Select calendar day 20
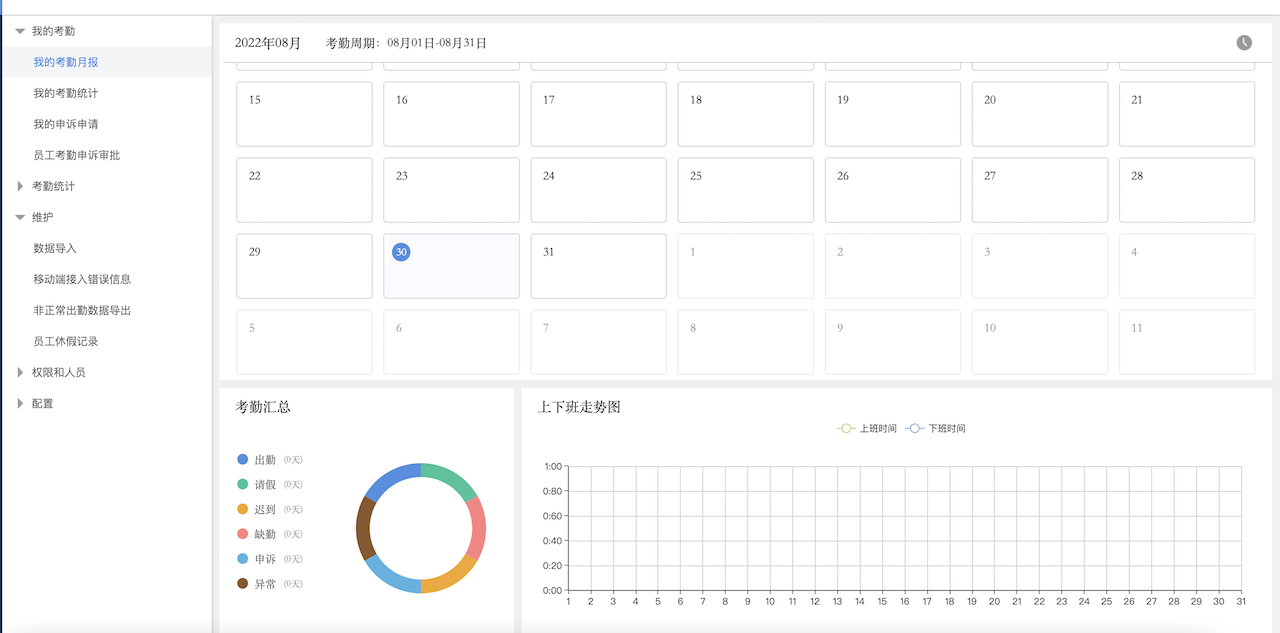 [x=1039, y=114]
